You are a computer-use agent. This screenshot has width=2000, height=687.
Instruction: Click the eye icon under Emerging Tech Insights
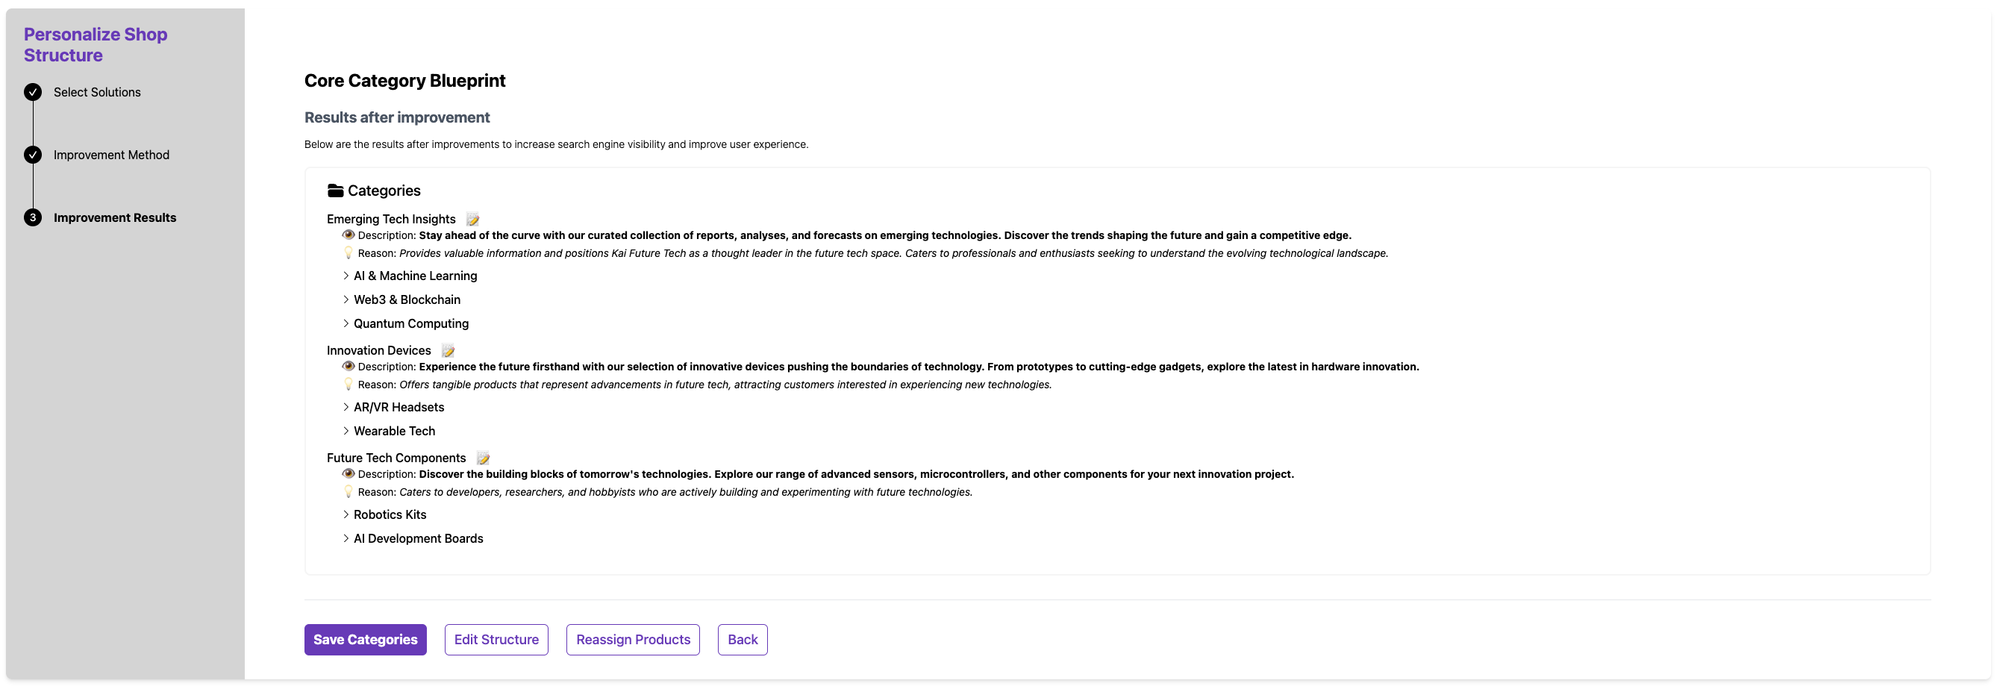[348, 235]
